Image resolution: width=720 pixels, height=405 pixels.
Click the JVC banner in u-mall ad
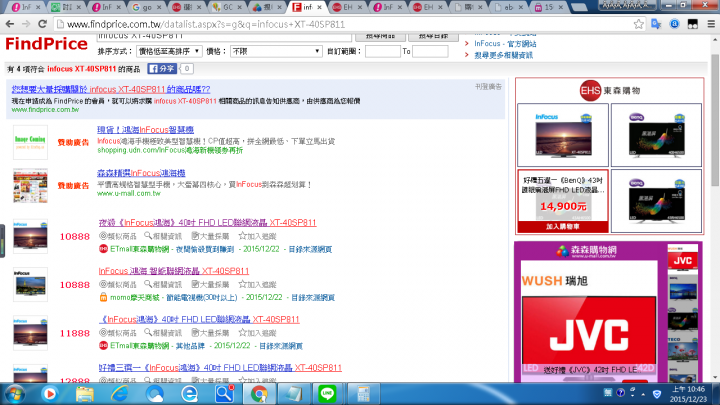pos(589,332)
